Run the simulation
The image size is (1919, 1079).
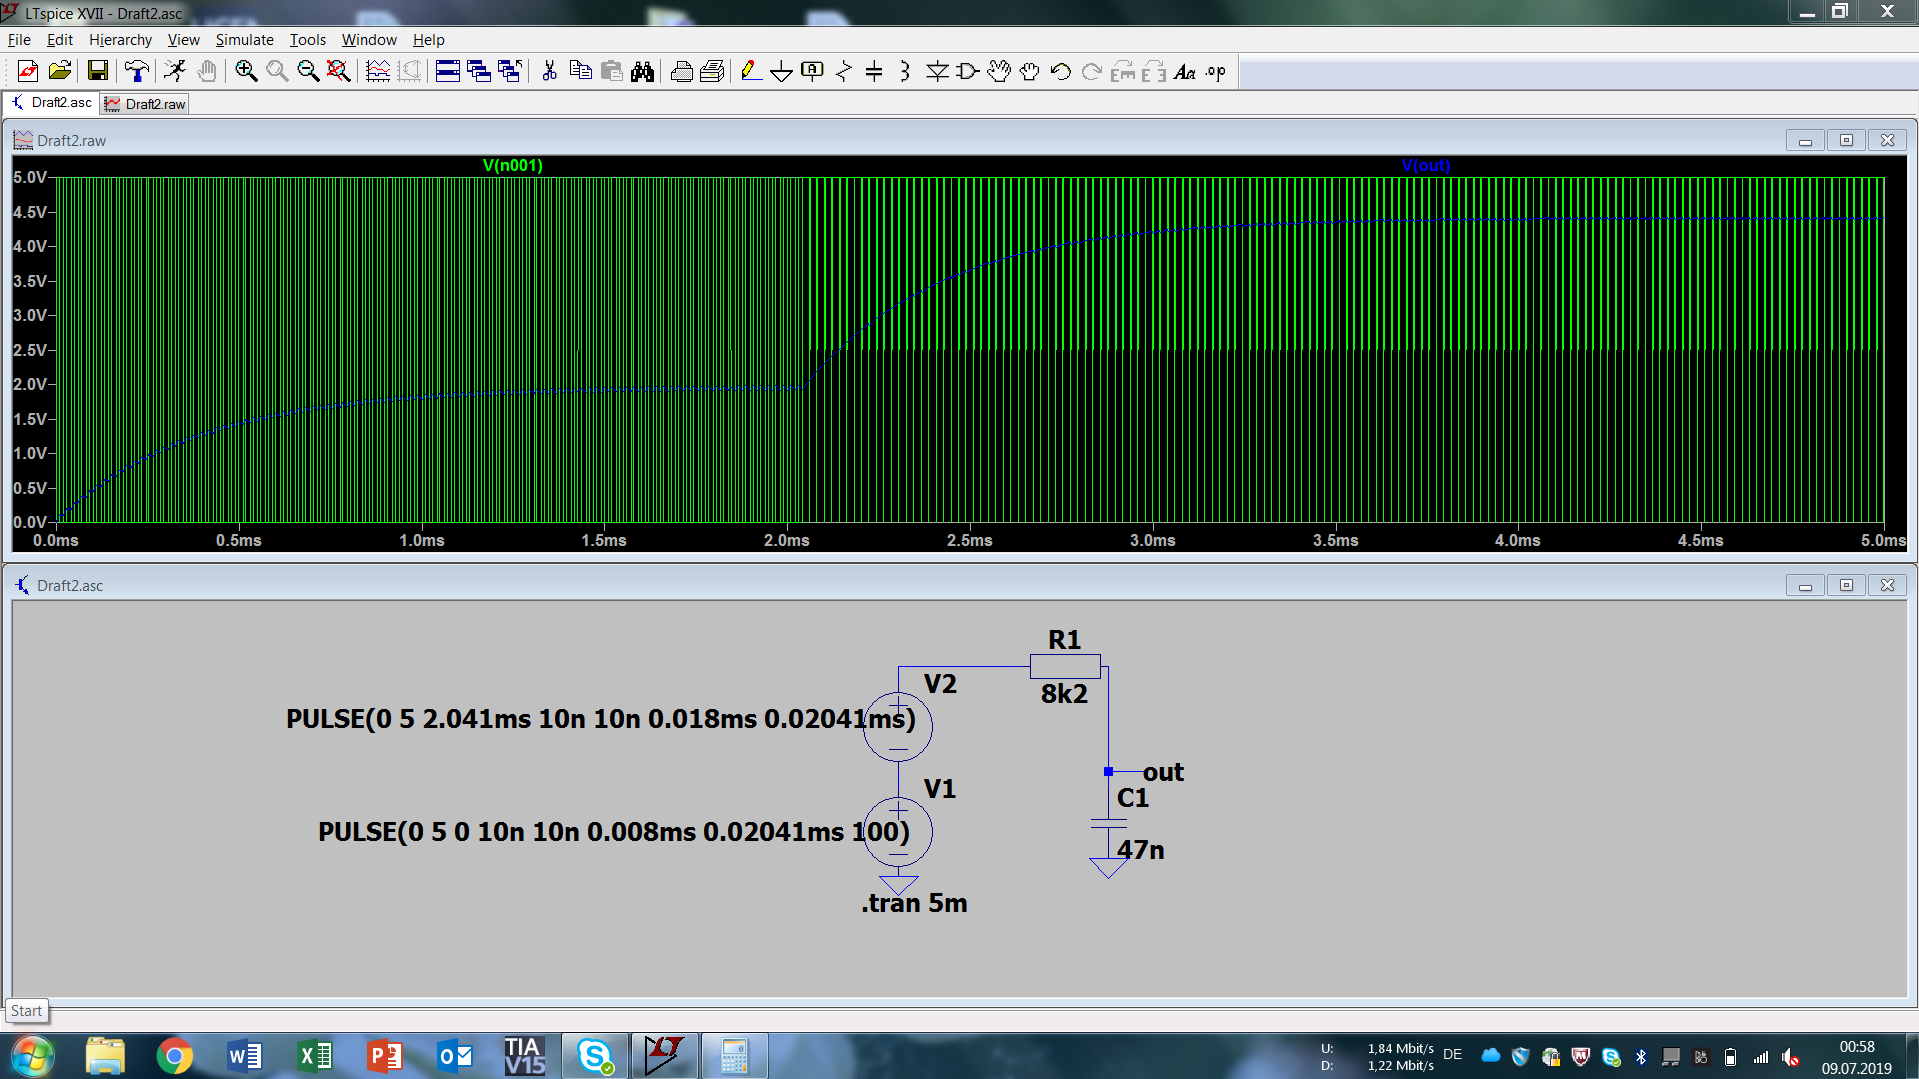click(x=175, y=71)
